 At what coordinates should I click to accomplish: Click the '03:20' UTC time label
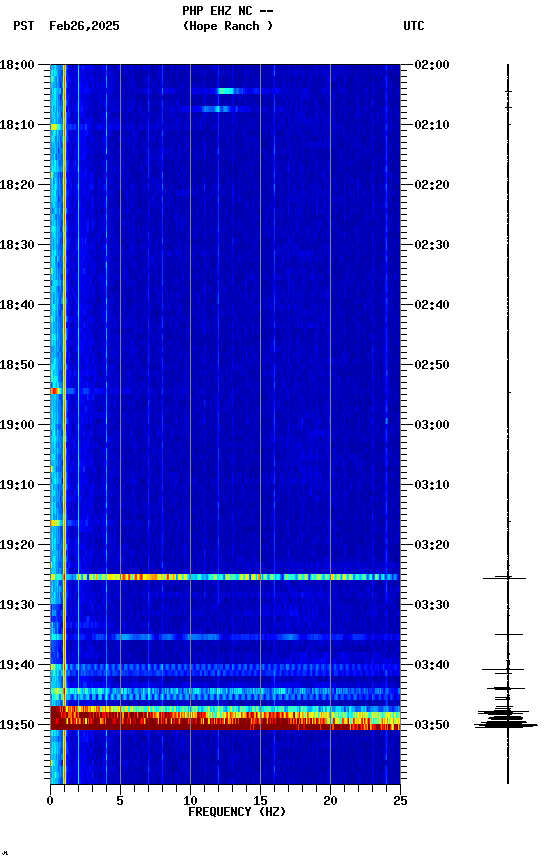(x=432, y=545)
